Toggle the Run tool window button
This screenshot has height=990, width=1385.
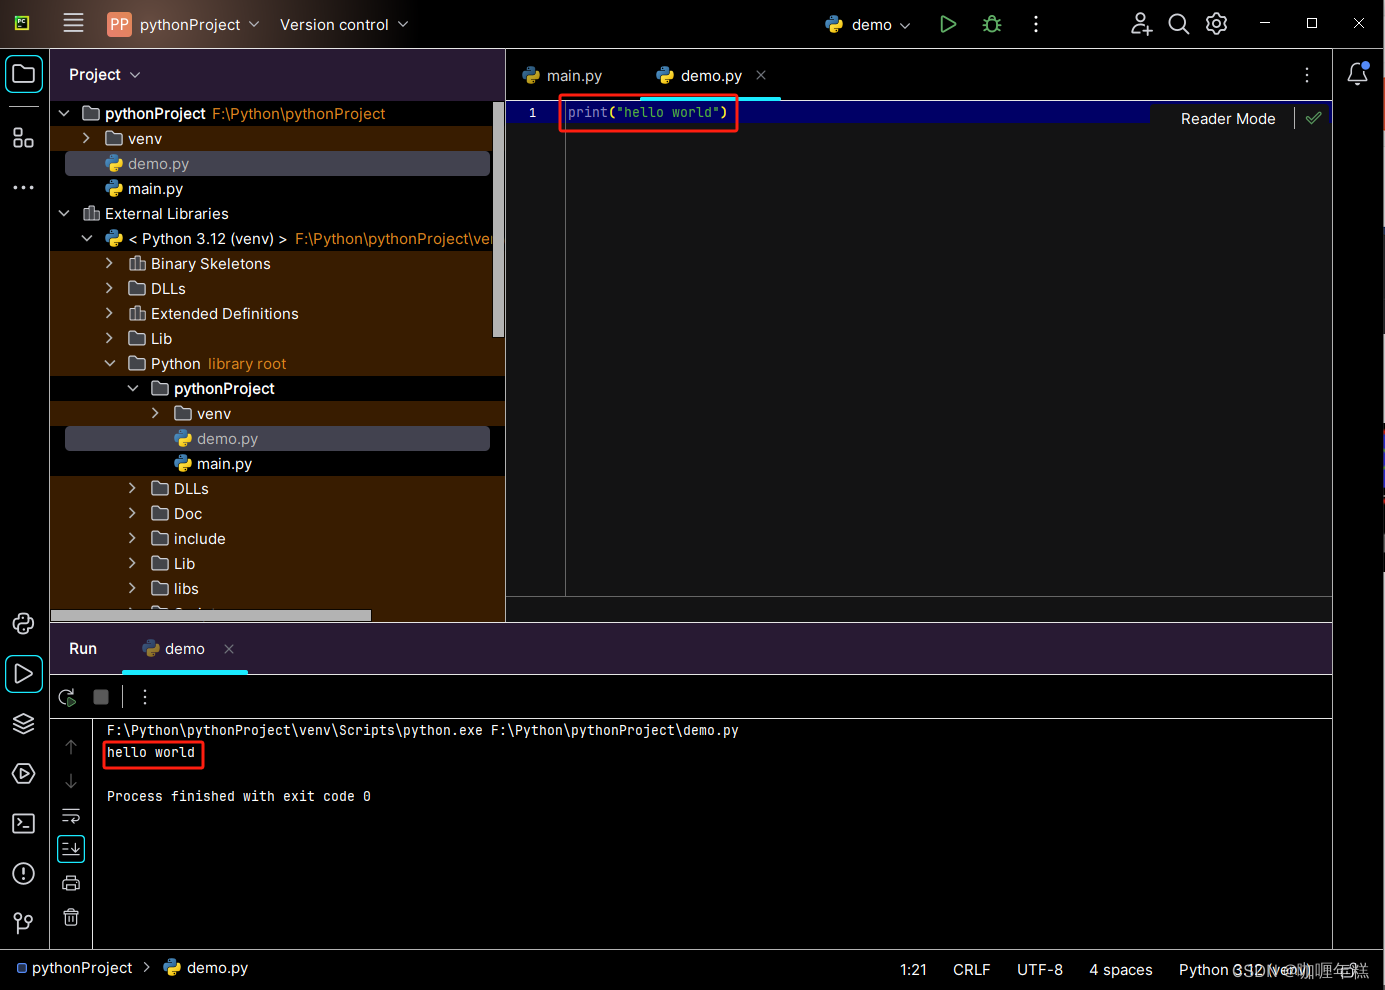tap(24, 674)
